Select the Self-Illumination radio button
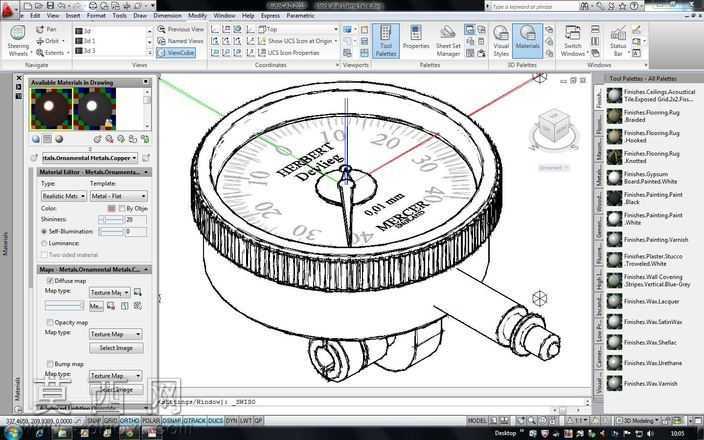 (x=44, y=232)
